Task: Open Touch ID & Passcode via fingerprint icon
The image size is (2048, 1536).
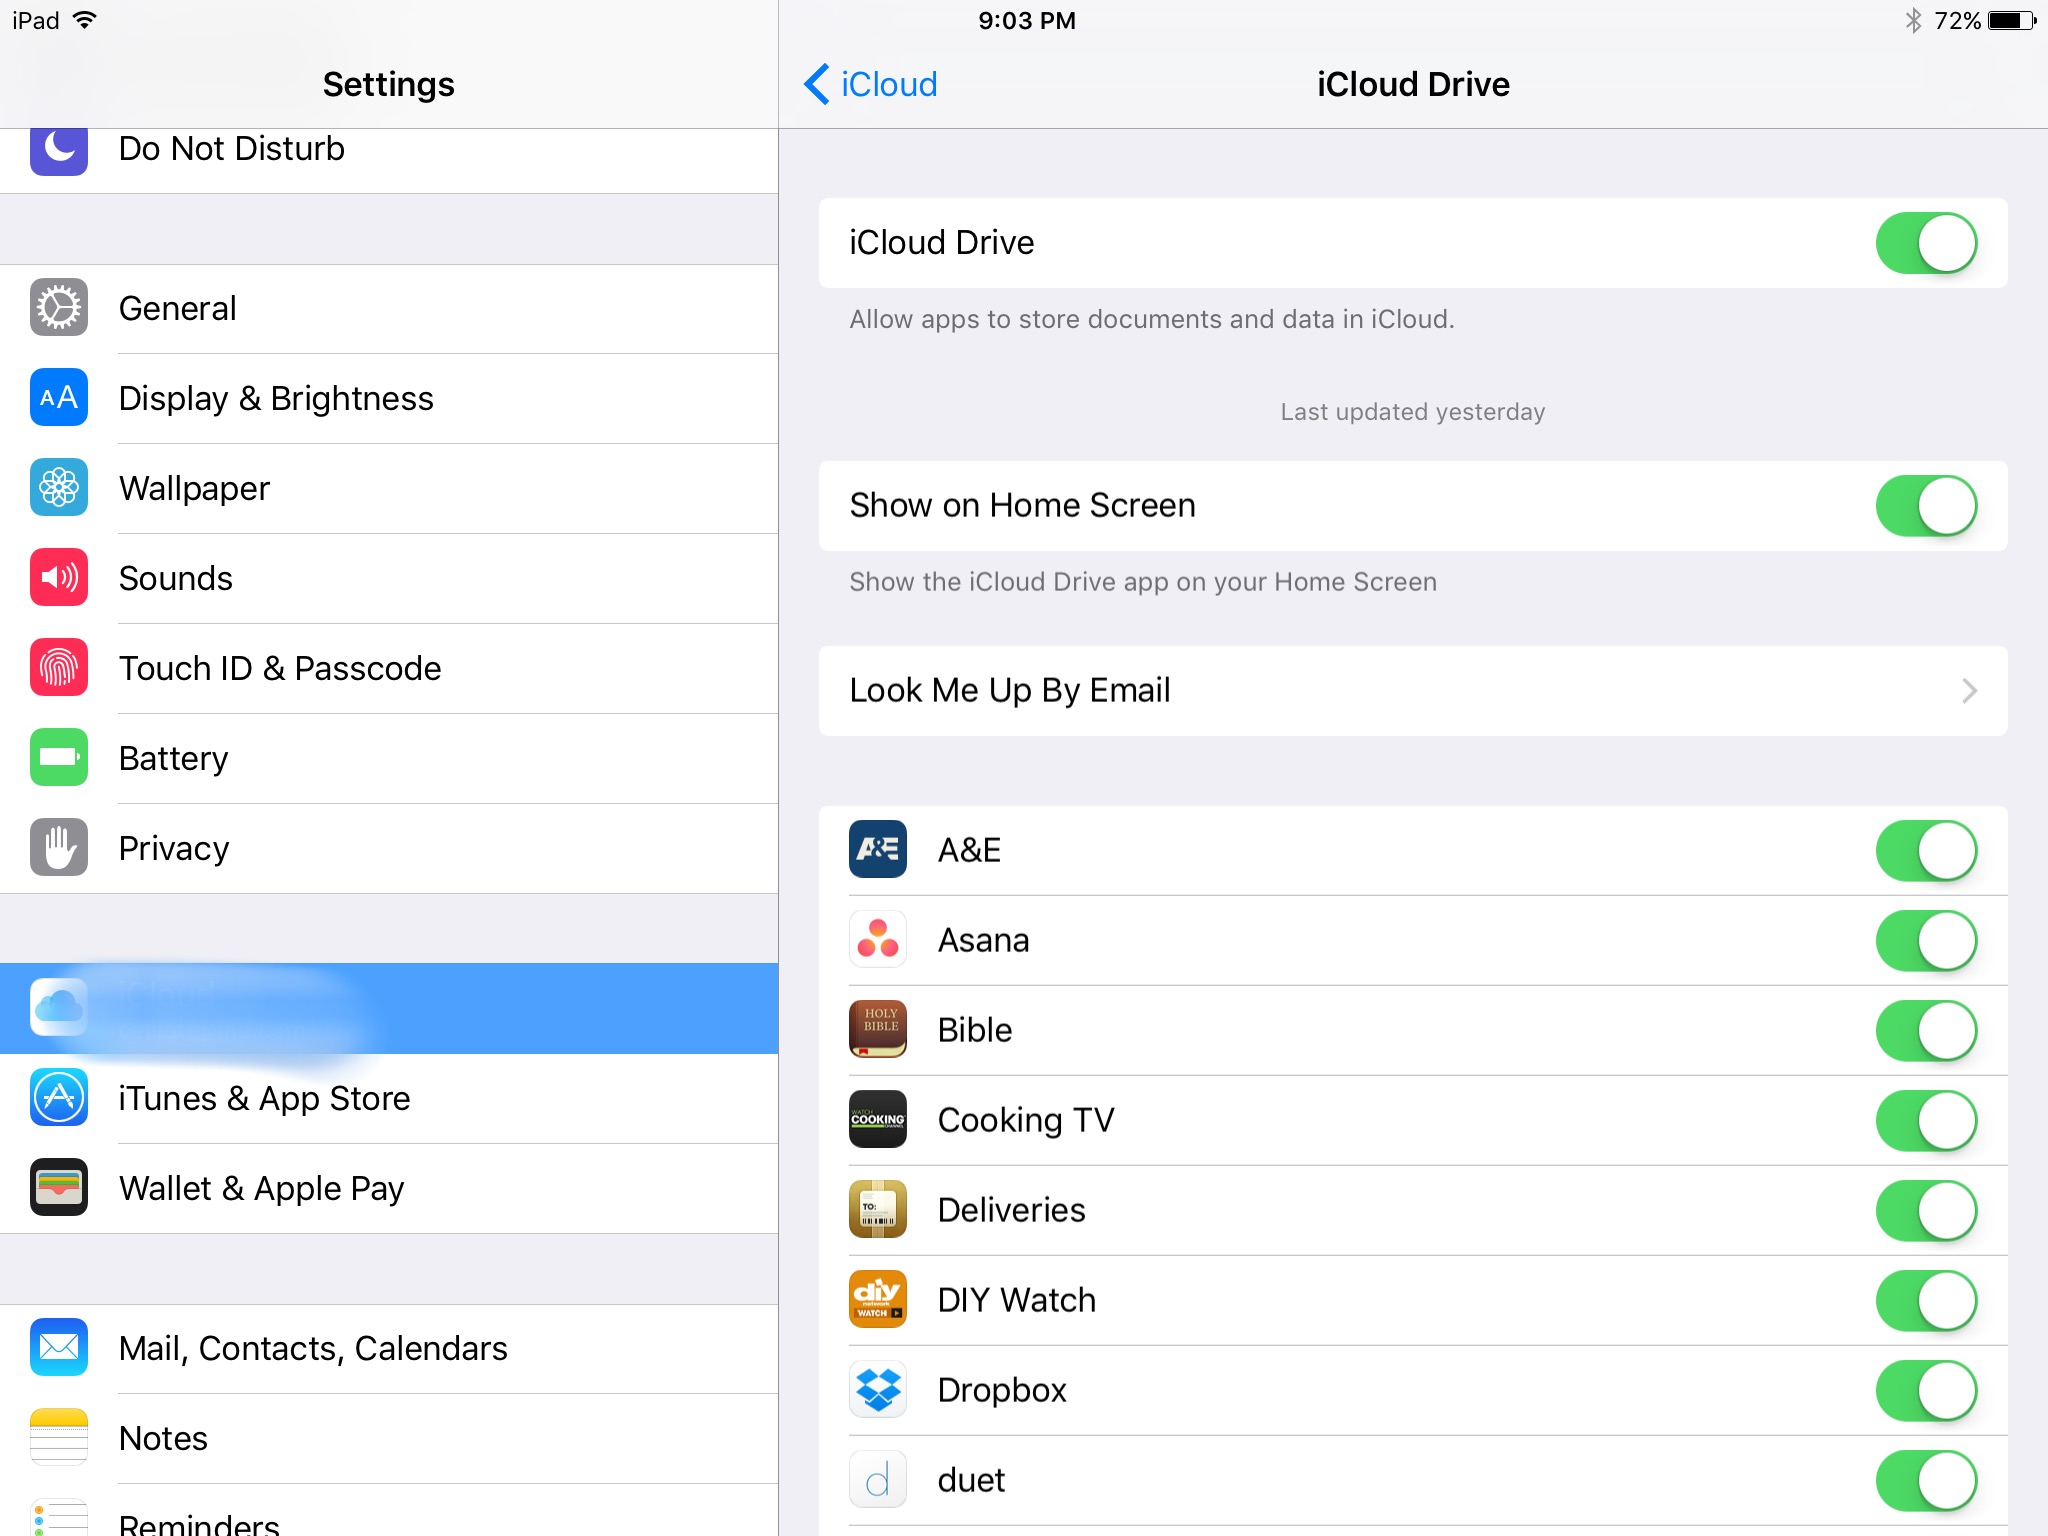Action: [58, 668]
